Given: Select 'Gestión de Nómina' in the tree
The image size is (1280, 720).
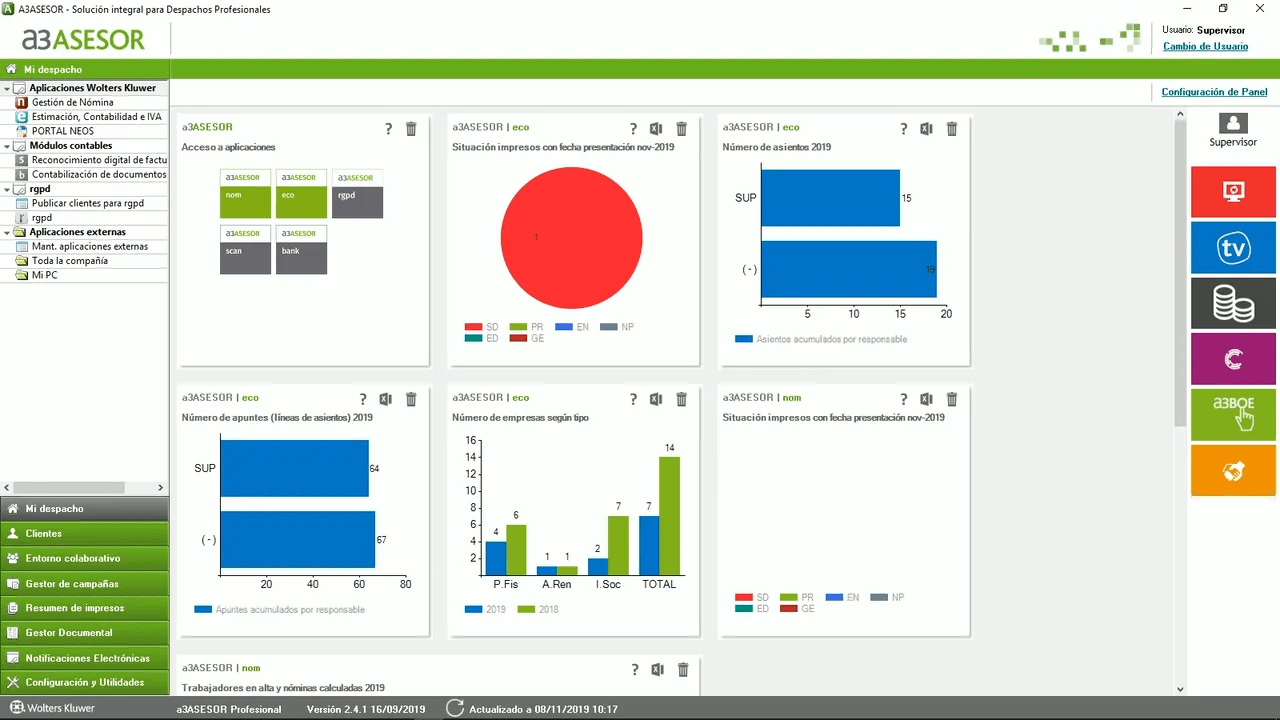Looking at the screenshot, I should click(72, 103).
